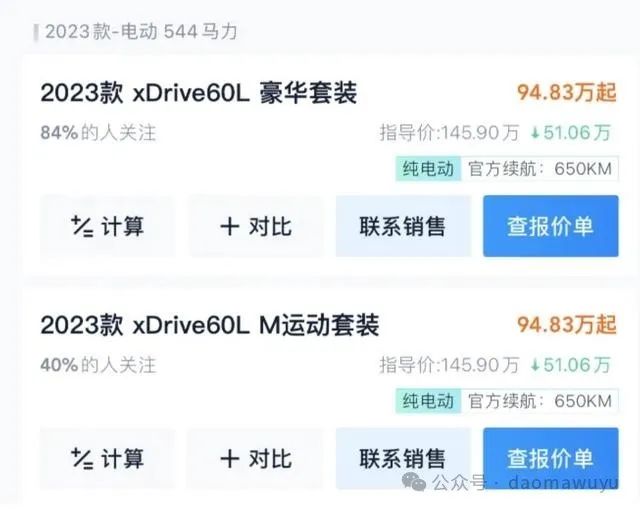Select the 2023款-电动 544马力 section header
The width and height of the screenshot is (640, 509).
tap(141, 32)
